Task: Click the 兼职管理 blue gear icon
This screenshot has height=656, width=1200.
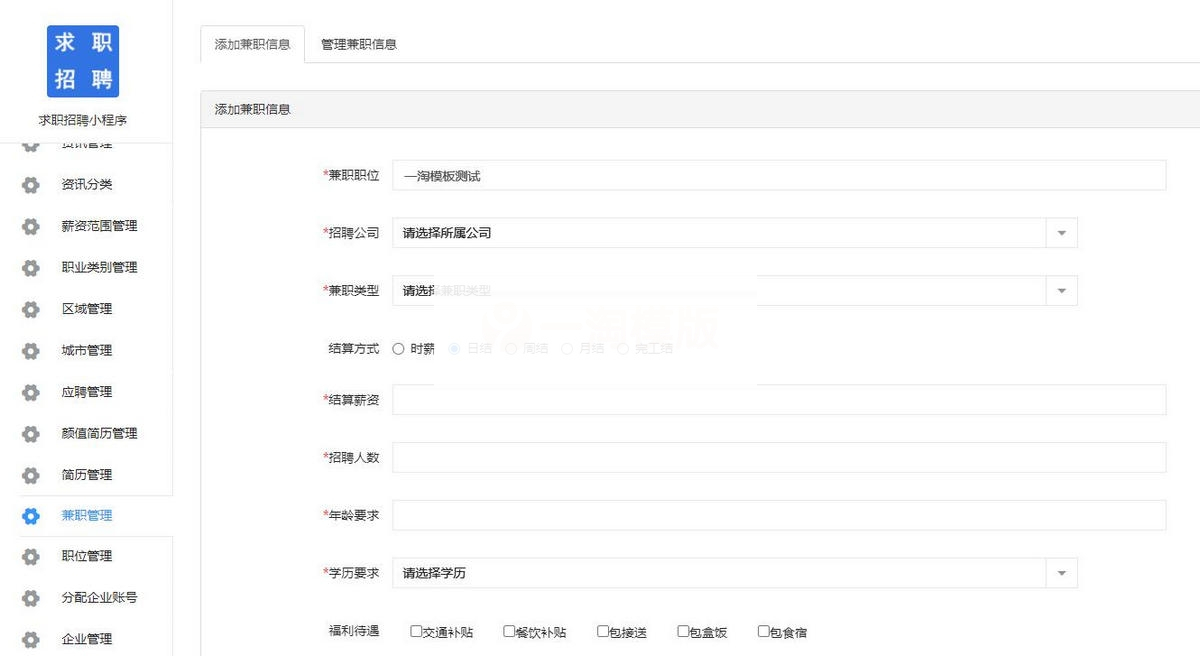Action: click(x=29, y=516)
